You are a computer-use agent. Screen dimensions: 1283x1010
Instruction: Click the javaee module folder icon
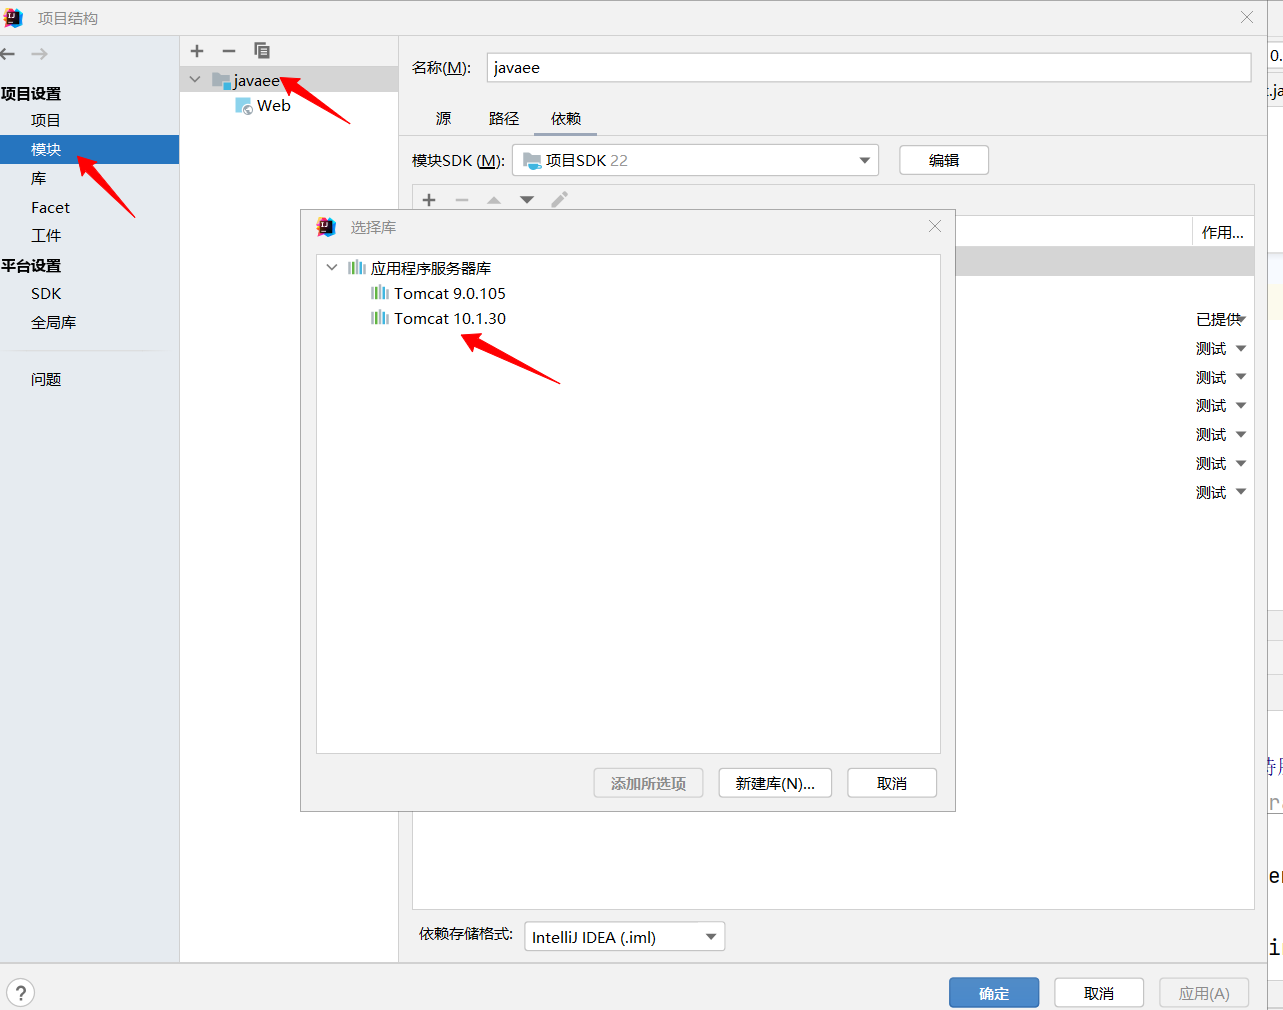pyautogui.click(x=221, y=80)
